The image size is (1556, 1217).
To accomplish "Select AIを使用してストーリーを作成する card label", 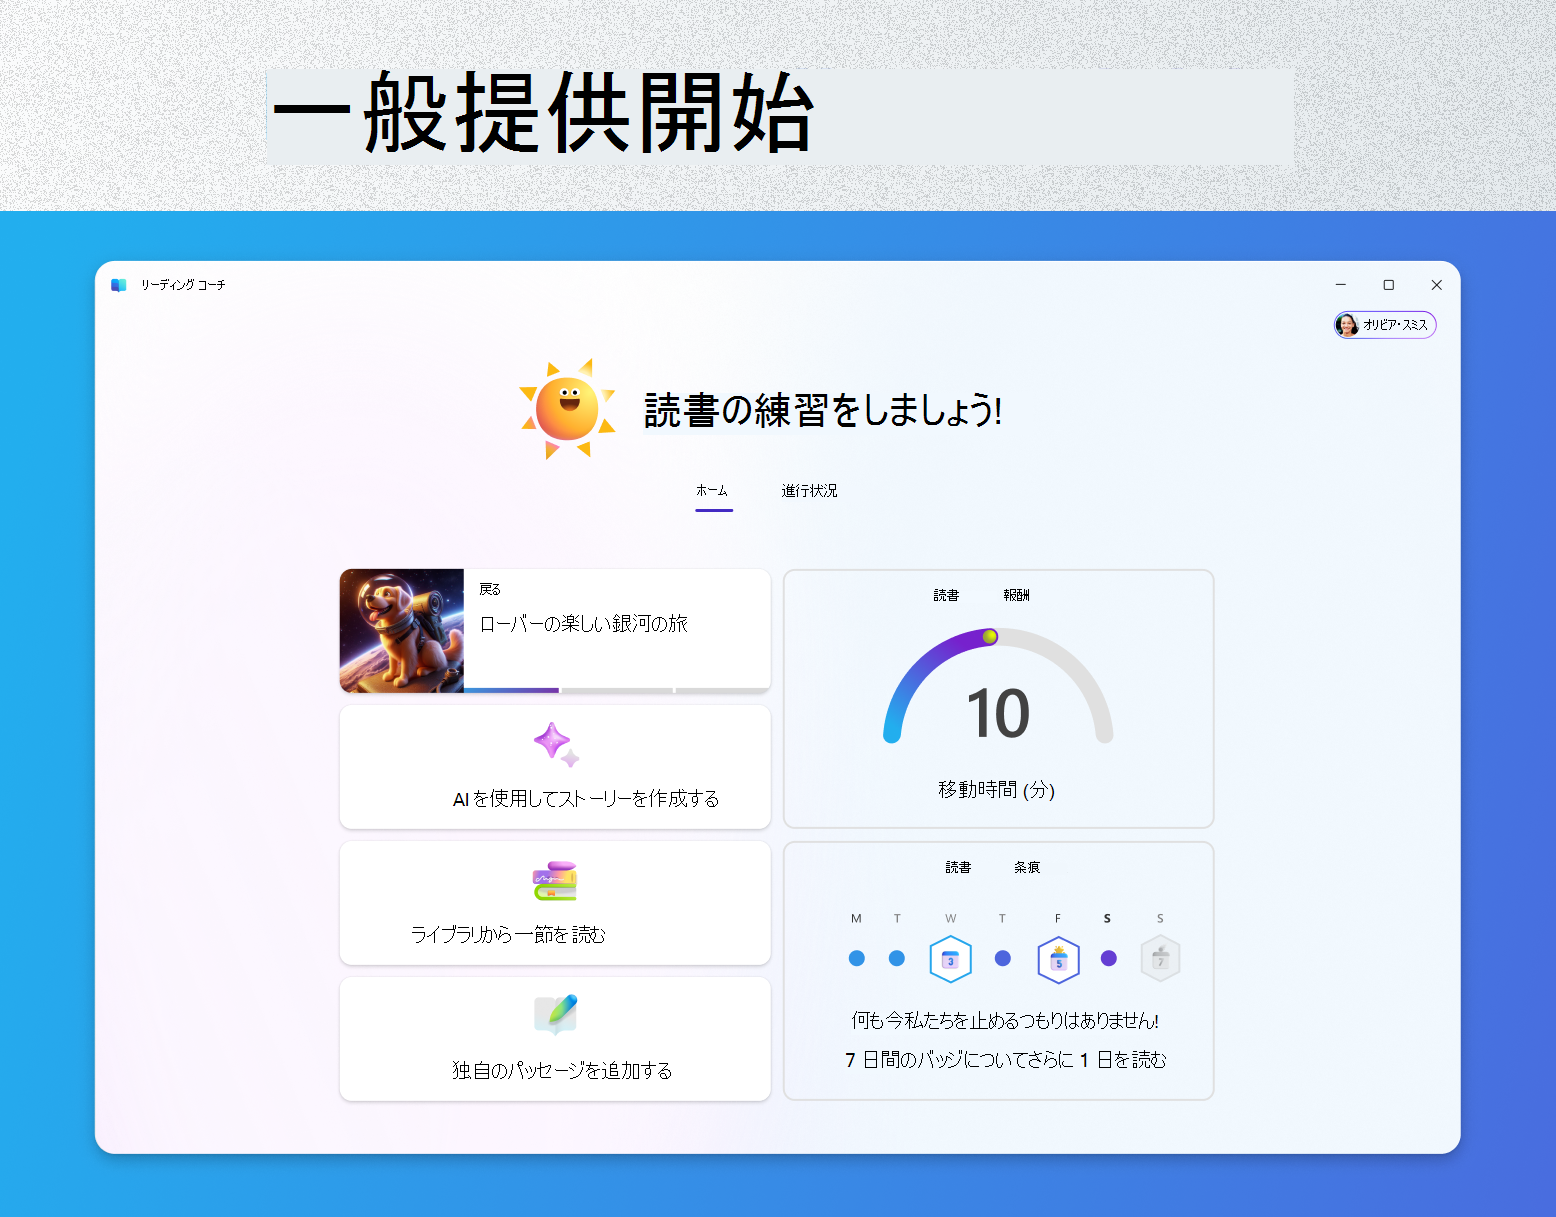I will pyautogui.click(x=586, y=799).
